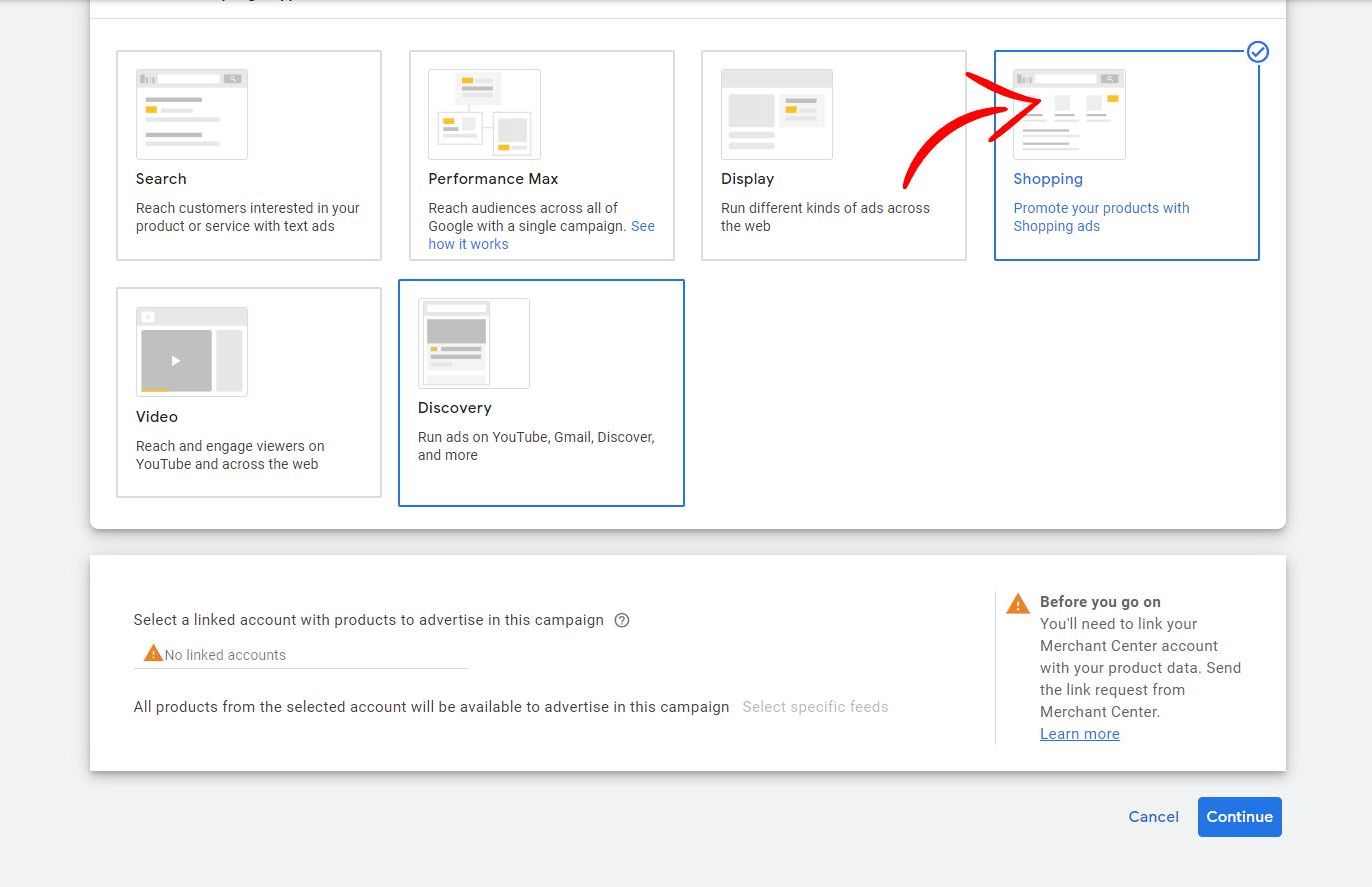The image size is (1372, 887).
Task: Open the help tooltip beside linked account prompt
Action: tap(621, 620)
